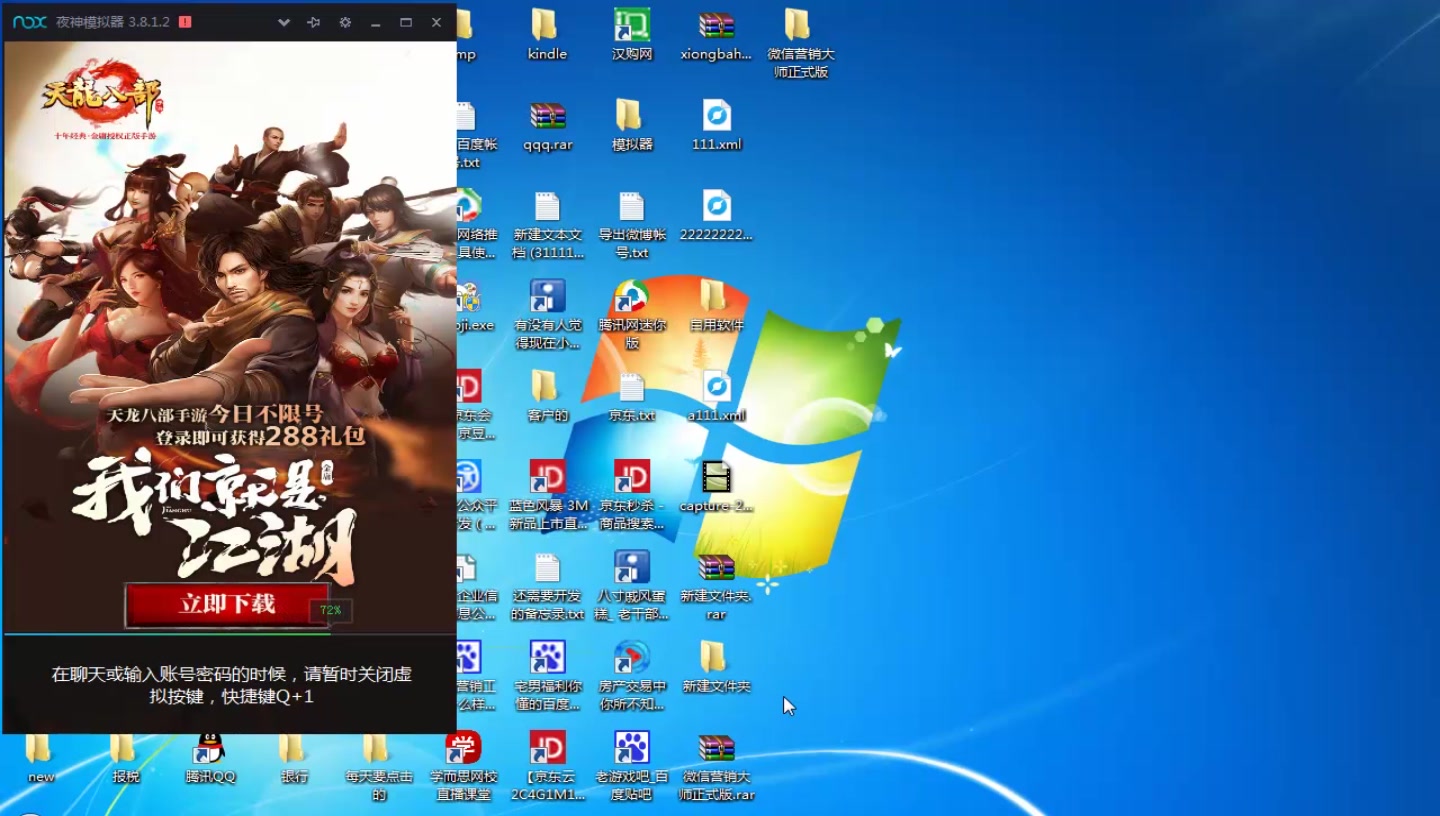Open the 模拟器 folder

[632, 125]
